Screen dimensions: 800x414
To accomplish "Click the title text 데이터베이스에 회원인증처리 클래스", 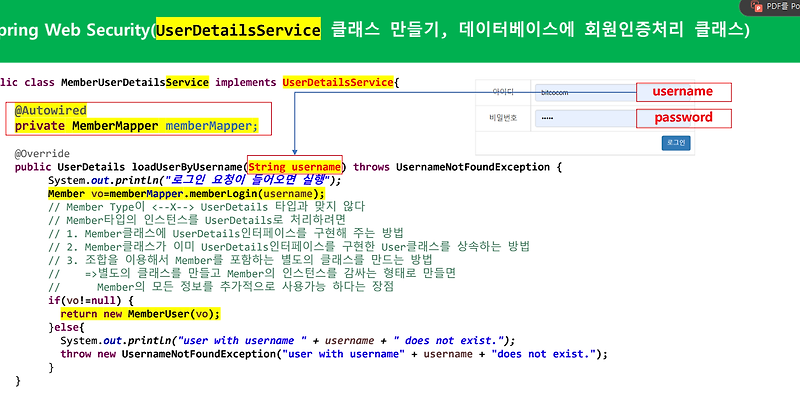I will coord(602,30).
